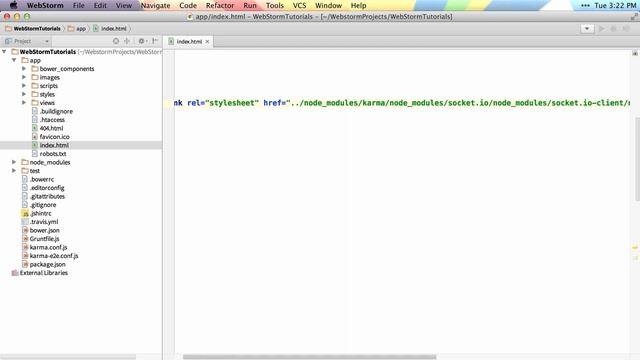The width and height of the screenshot is (640, 360).
Task: Toggle full screen with the window arrows icon
Action: coord(634,17)
